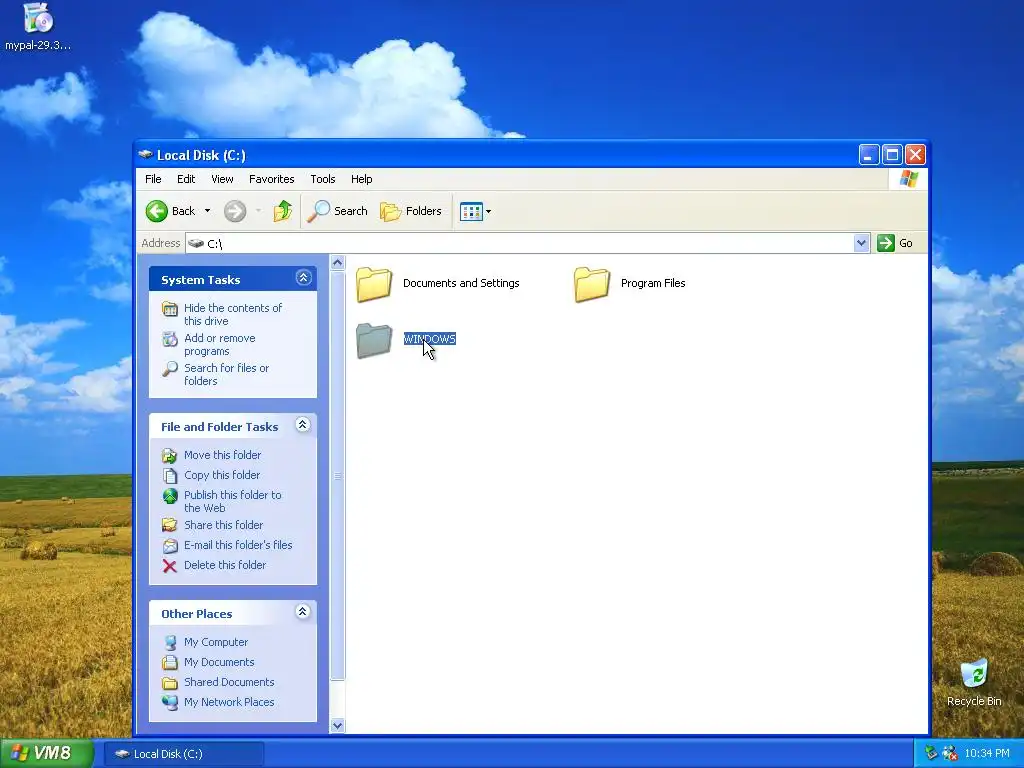Open the File menu
This screenshot has height=768, width=1024.
click(153, 179)
